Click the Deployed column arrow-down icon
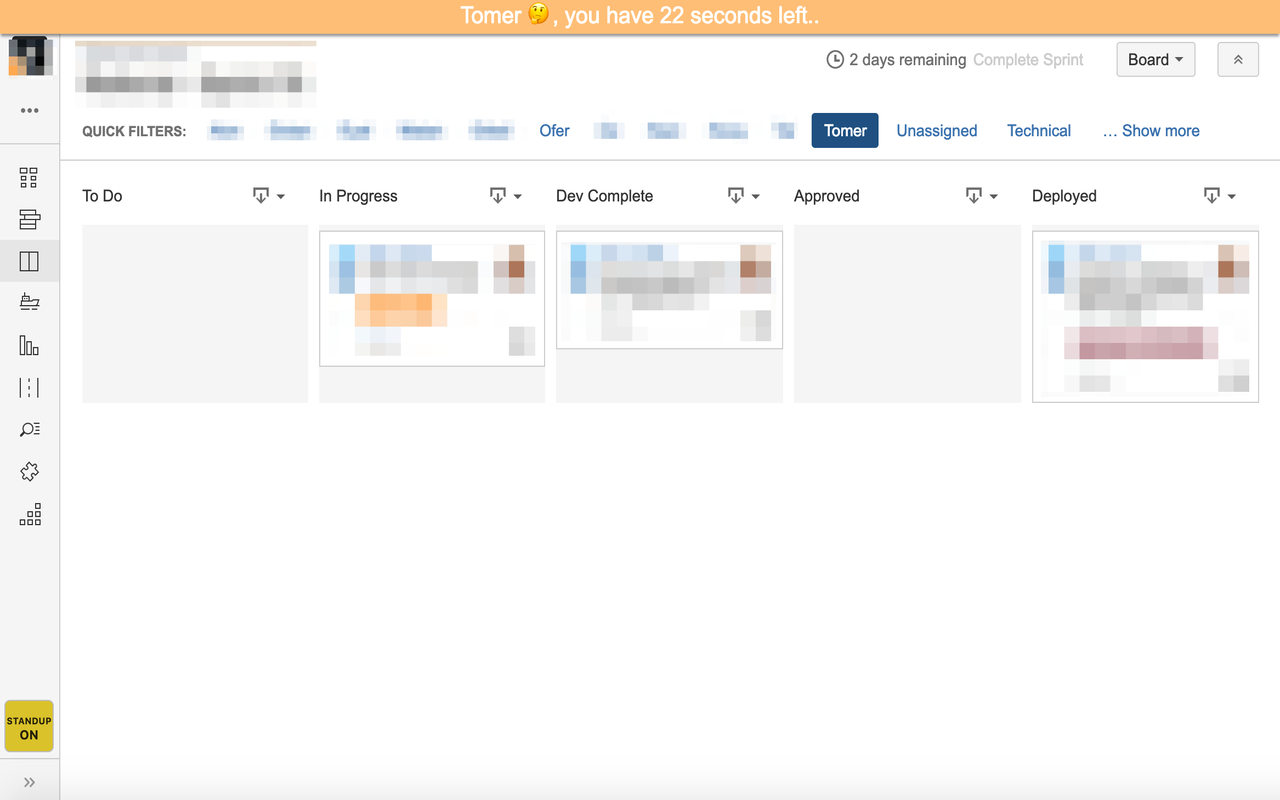The width and height of the screenshot is (1280, 800). coord(1212,196)
